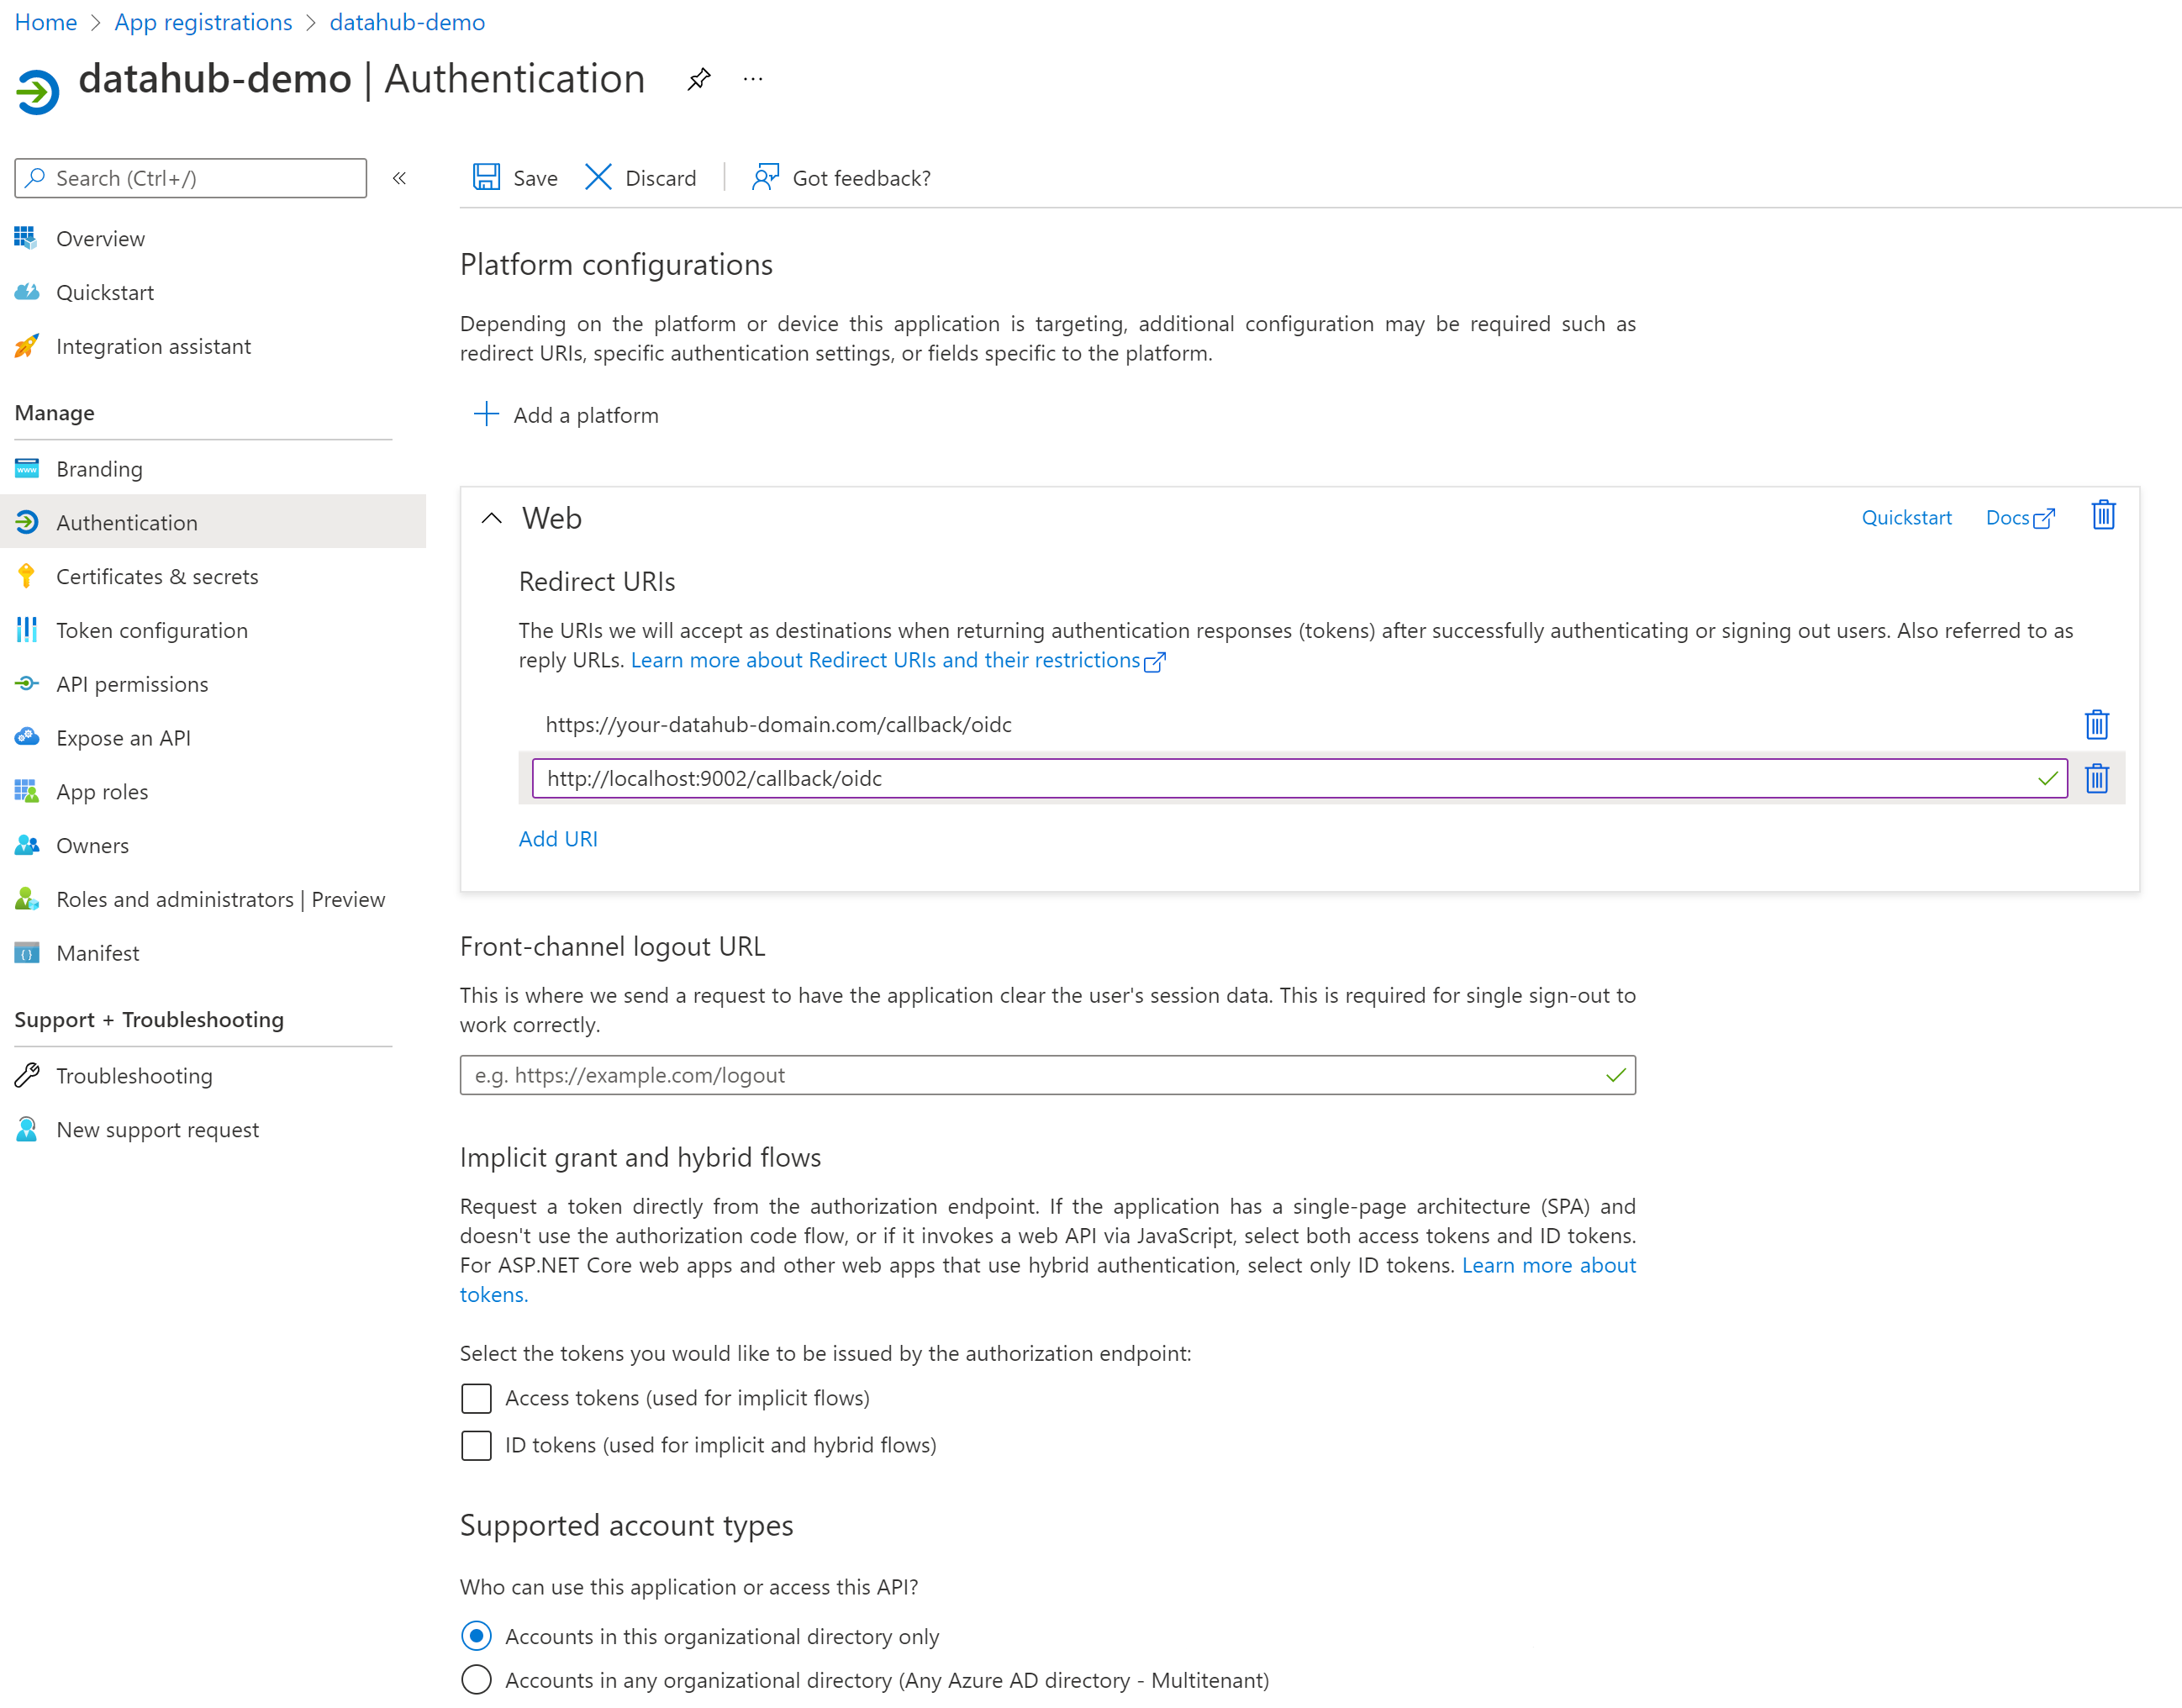Navigate to App registrations breadcrumb
Screen dimensions: 2182x1708
coord(202,22)
